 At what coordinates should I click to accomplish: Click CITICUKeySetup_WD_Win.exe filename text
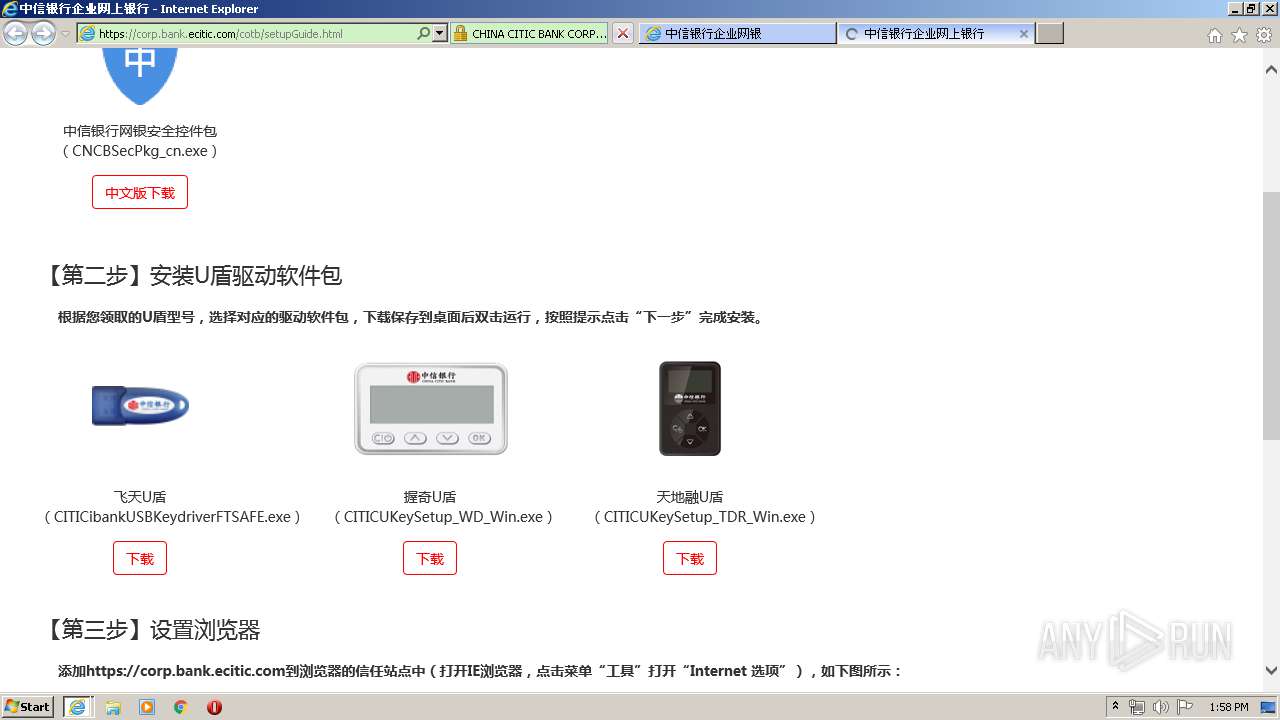pyautogui.click(x=443, y=517)
